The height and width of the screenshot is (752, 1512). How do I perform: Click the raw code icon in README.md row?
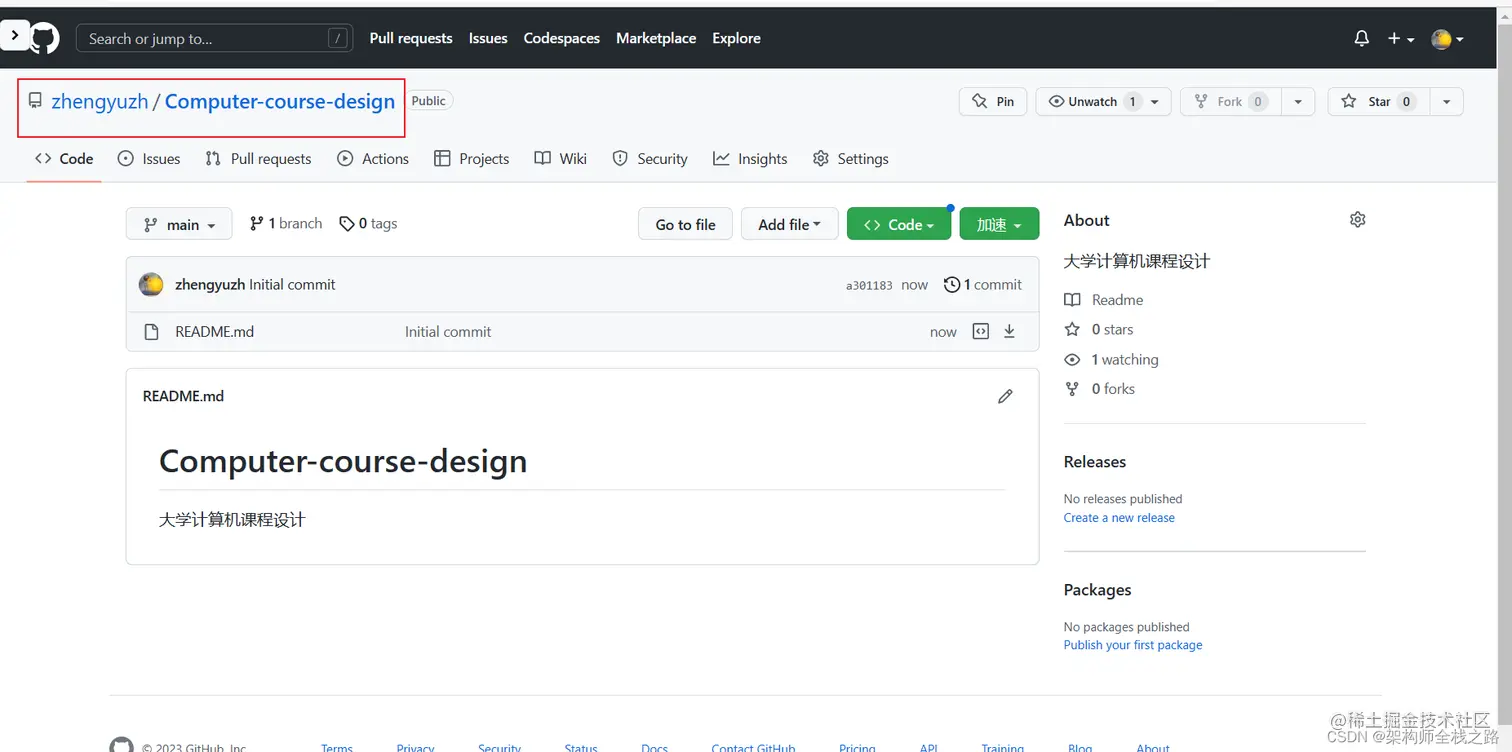tap(981, 331)
